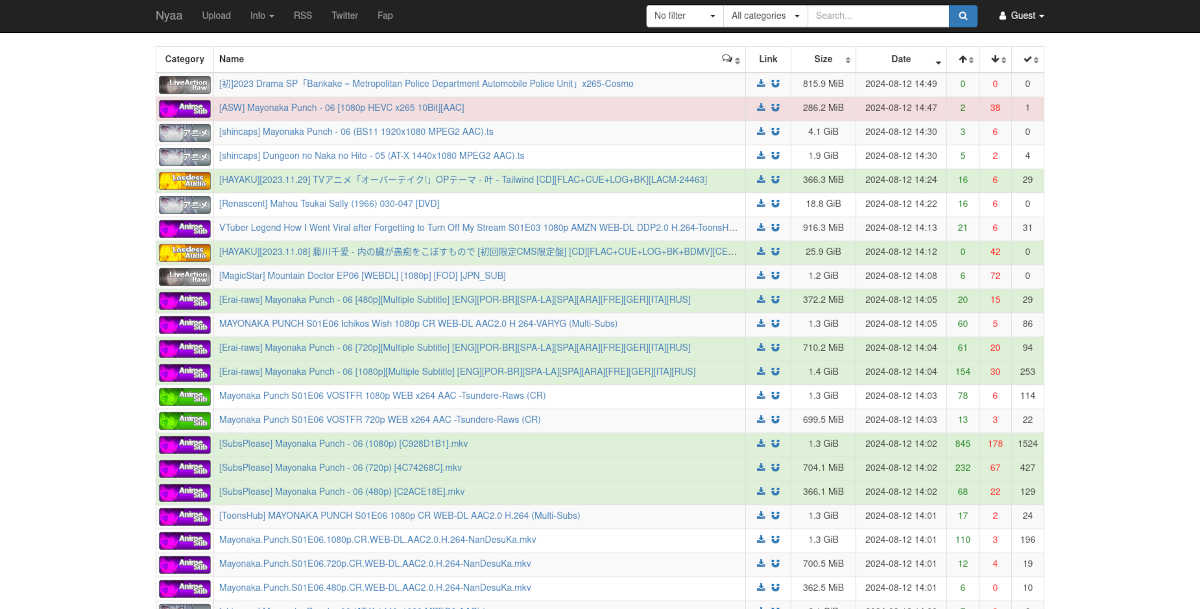The height and width of the screenshot is (609, 1200).
Task: Sort by comments count column icon
Action: coord(731,59)
